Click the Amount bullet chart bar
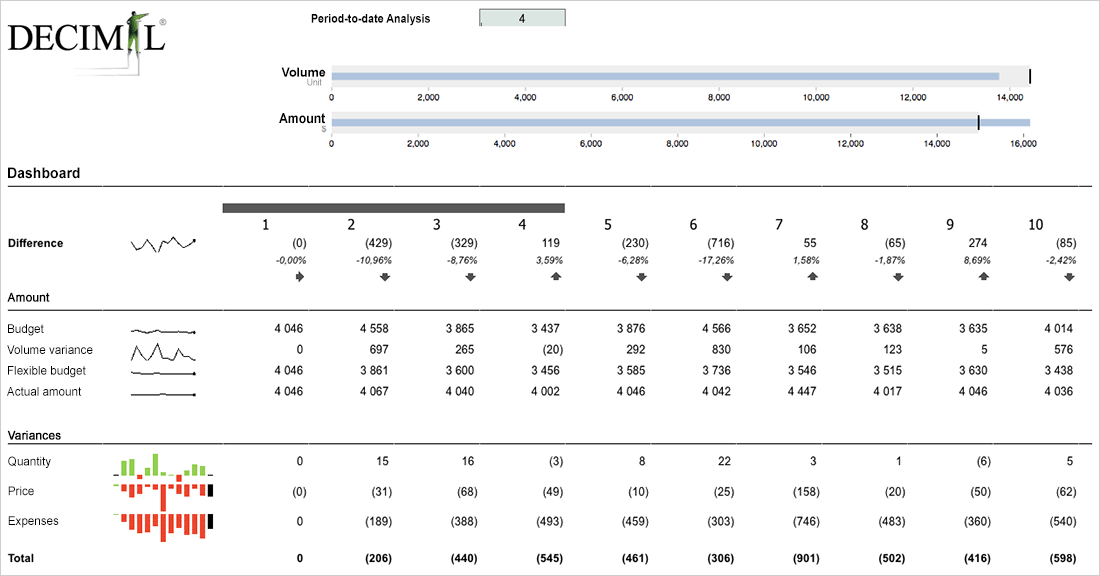The image size is (1100, 576). coord(680,123)
